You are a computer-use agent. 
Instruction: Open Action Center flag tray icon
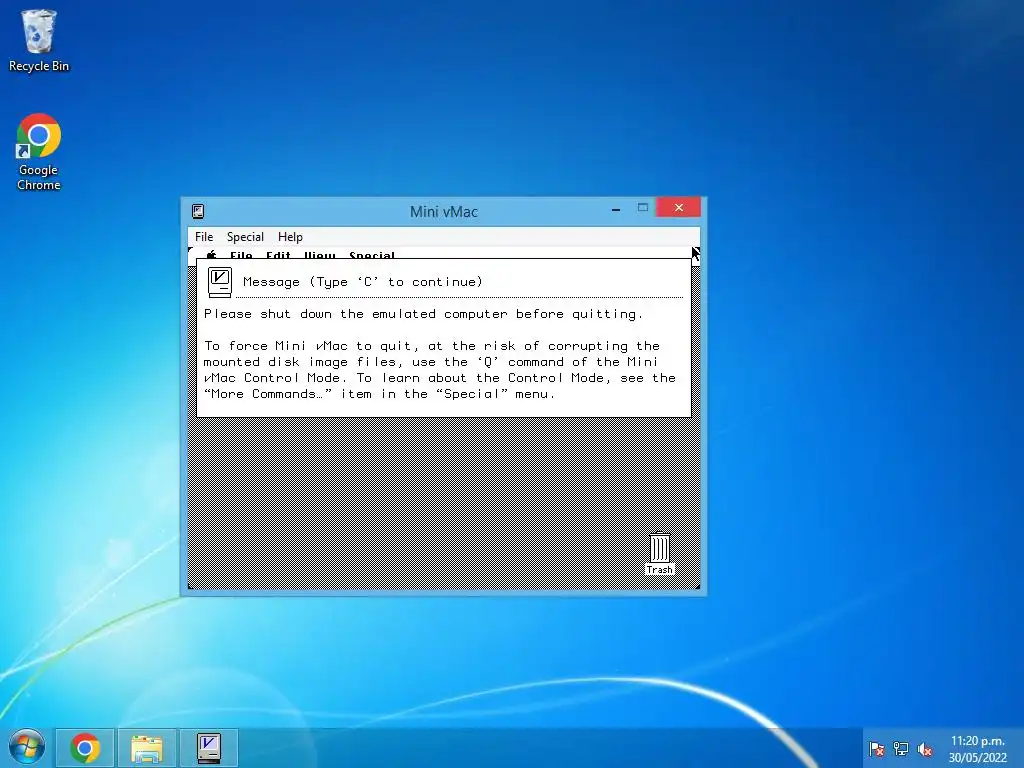pyautogui.click(x=876, y=749)
